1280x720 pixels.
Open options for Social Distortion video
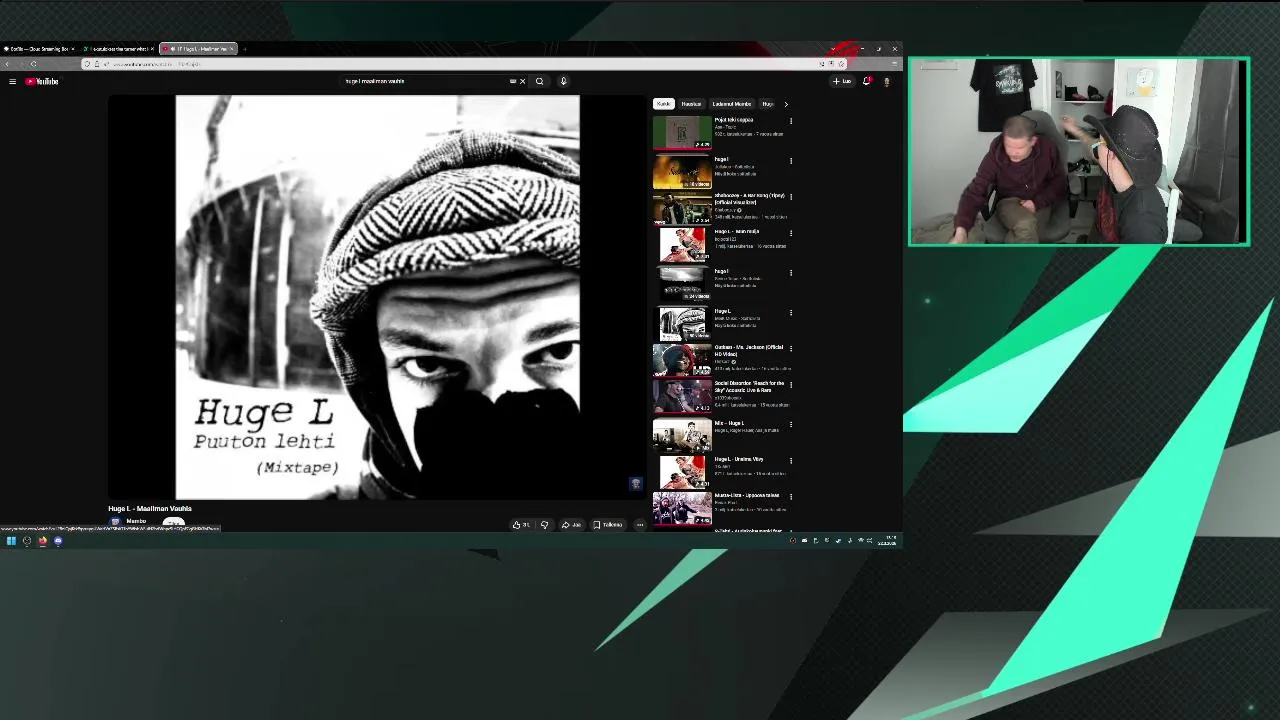[790, 385]
